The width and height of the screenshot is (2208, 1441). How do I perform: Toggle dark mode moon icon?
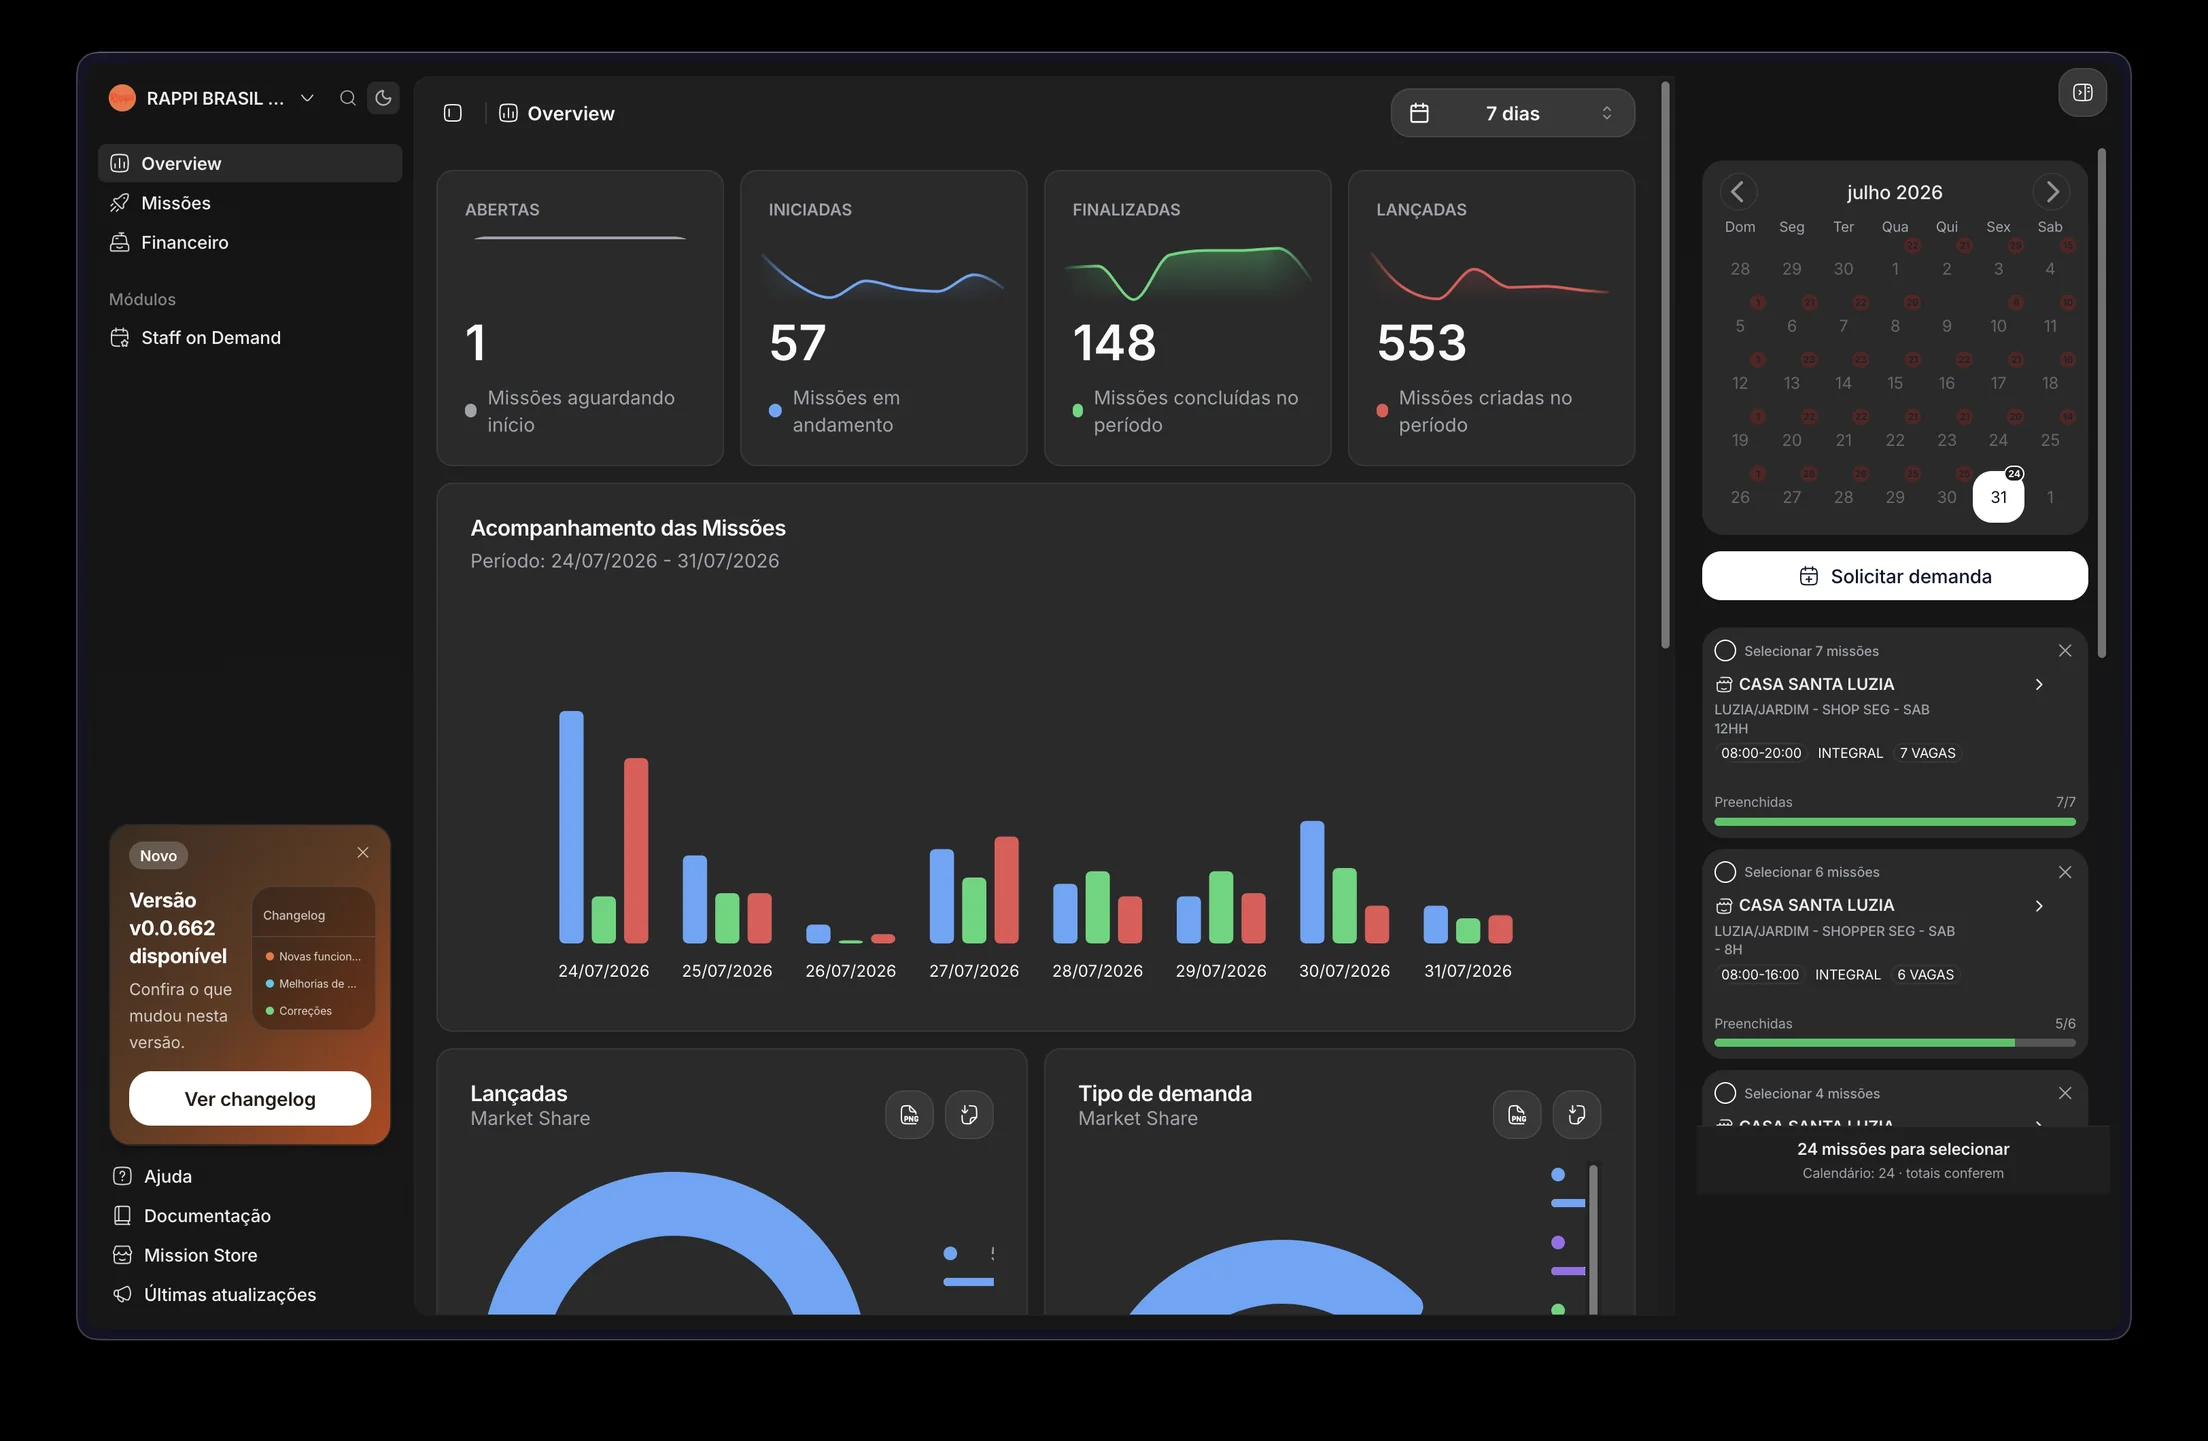tap(383, 98)
